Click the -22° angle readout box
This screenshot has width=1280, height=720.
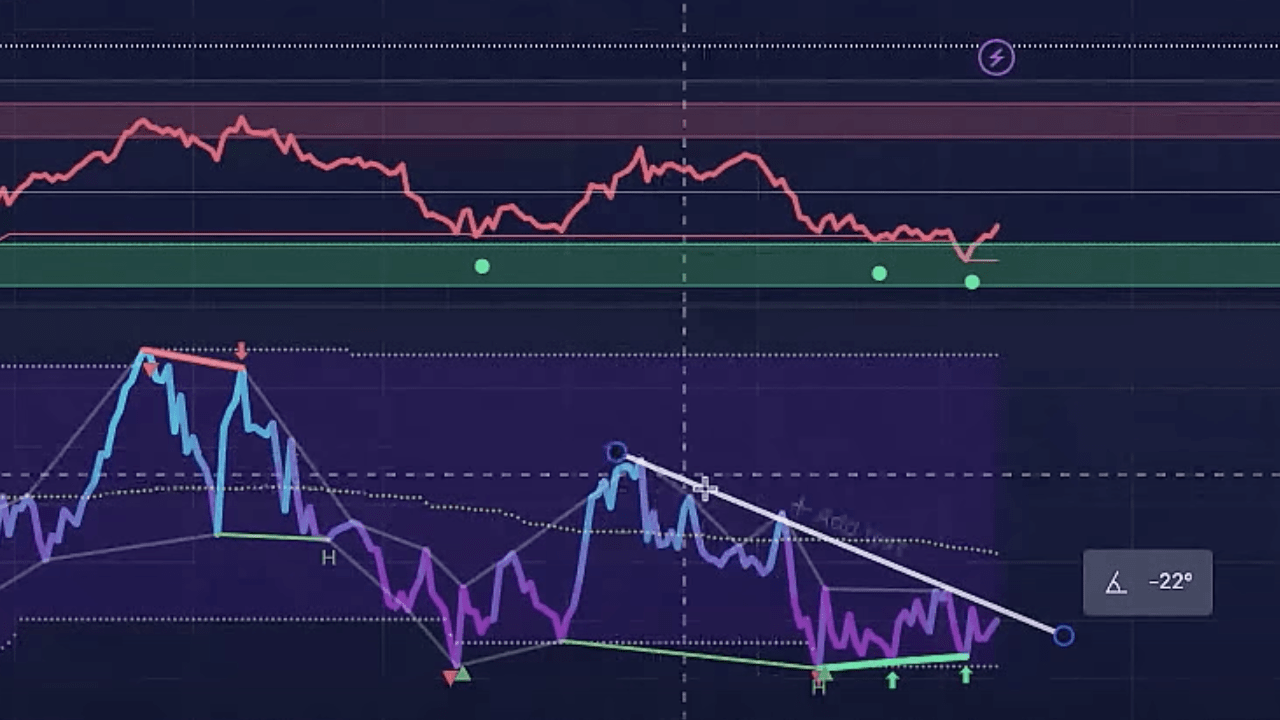[1148, 583]
